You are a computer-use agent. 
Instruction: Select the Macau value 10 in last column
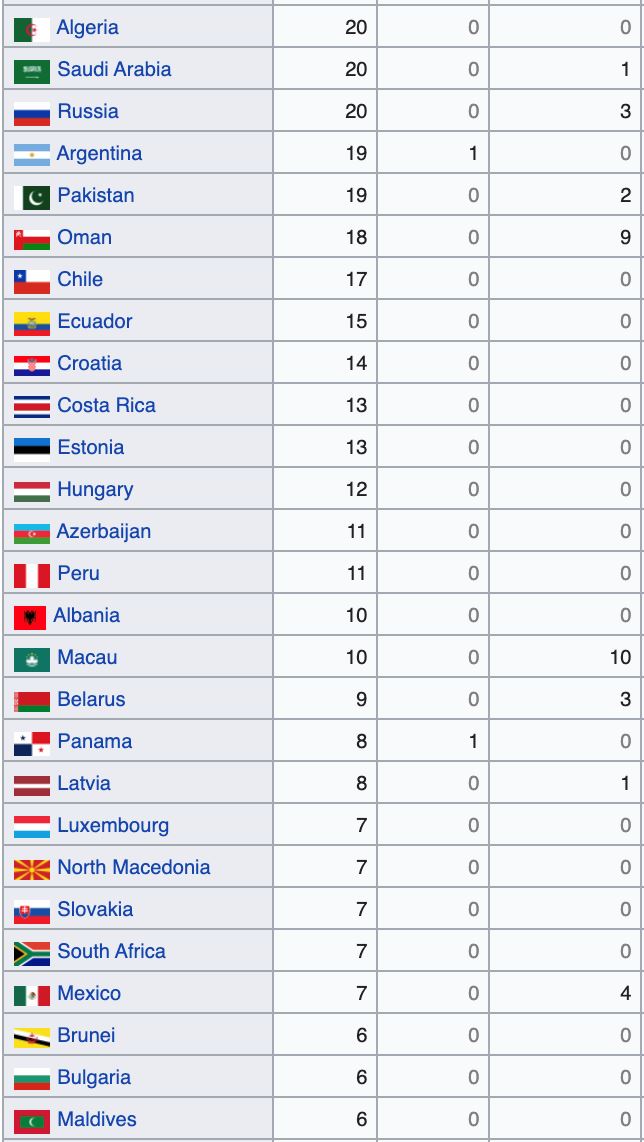pyautogui.click(x=619, y=658)
